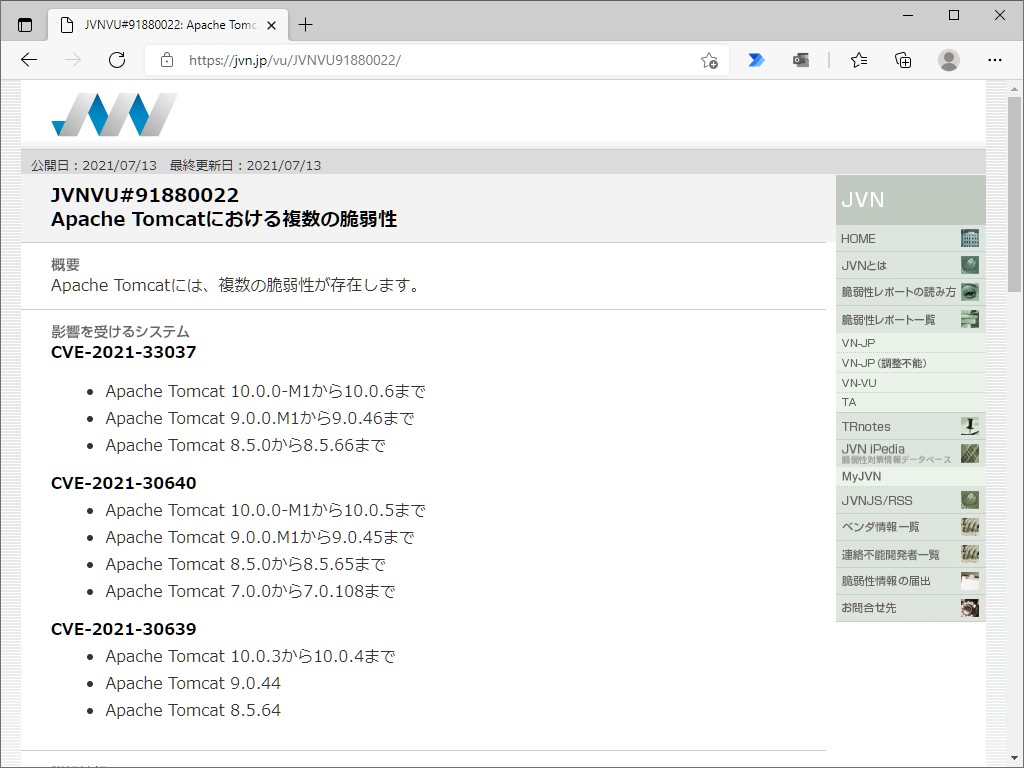Reload the current page
Screen dimensions: 1024x768
pyautogui.click(x=117, y=60)
